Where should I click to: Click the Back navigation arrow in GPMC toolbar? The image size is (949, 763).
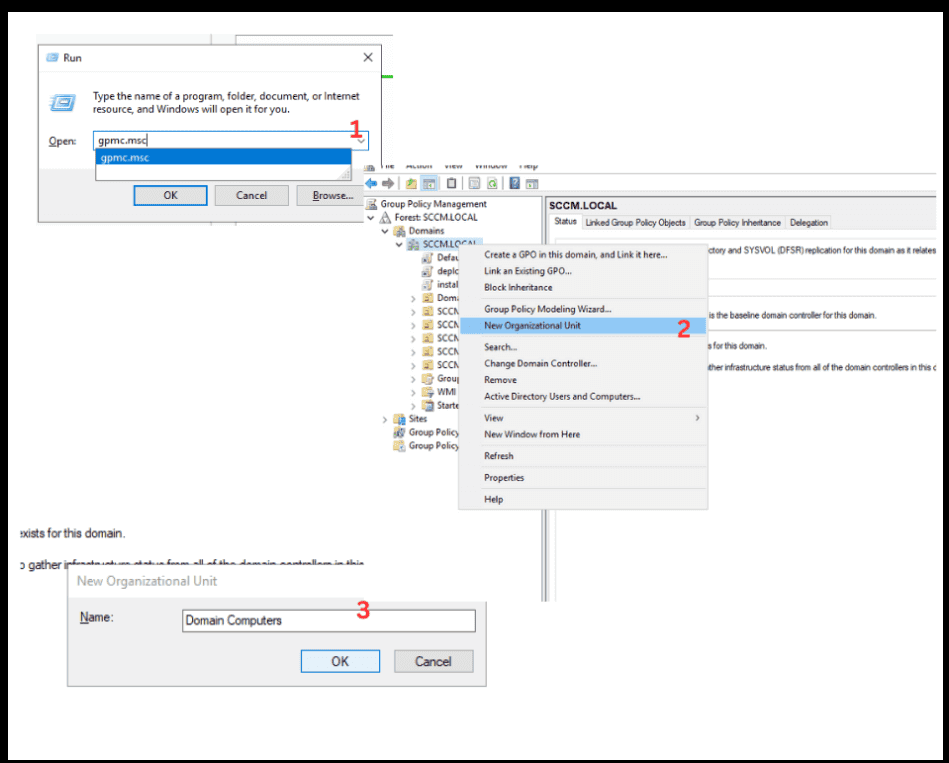tap(372, 182)
